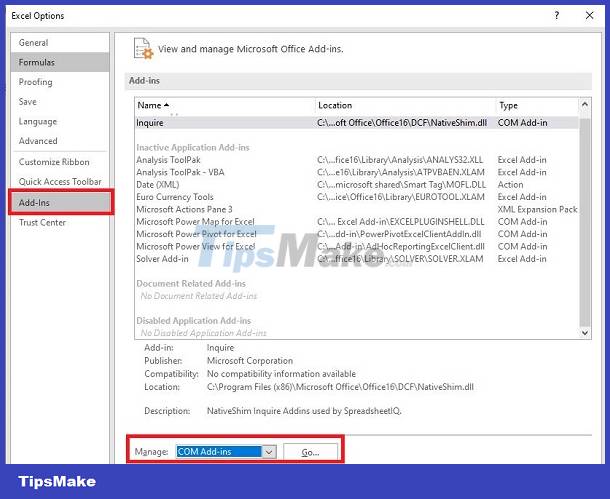Click the MOFL.DLL location cell
This screenshot has width=610, height=499.
[401, 185]
